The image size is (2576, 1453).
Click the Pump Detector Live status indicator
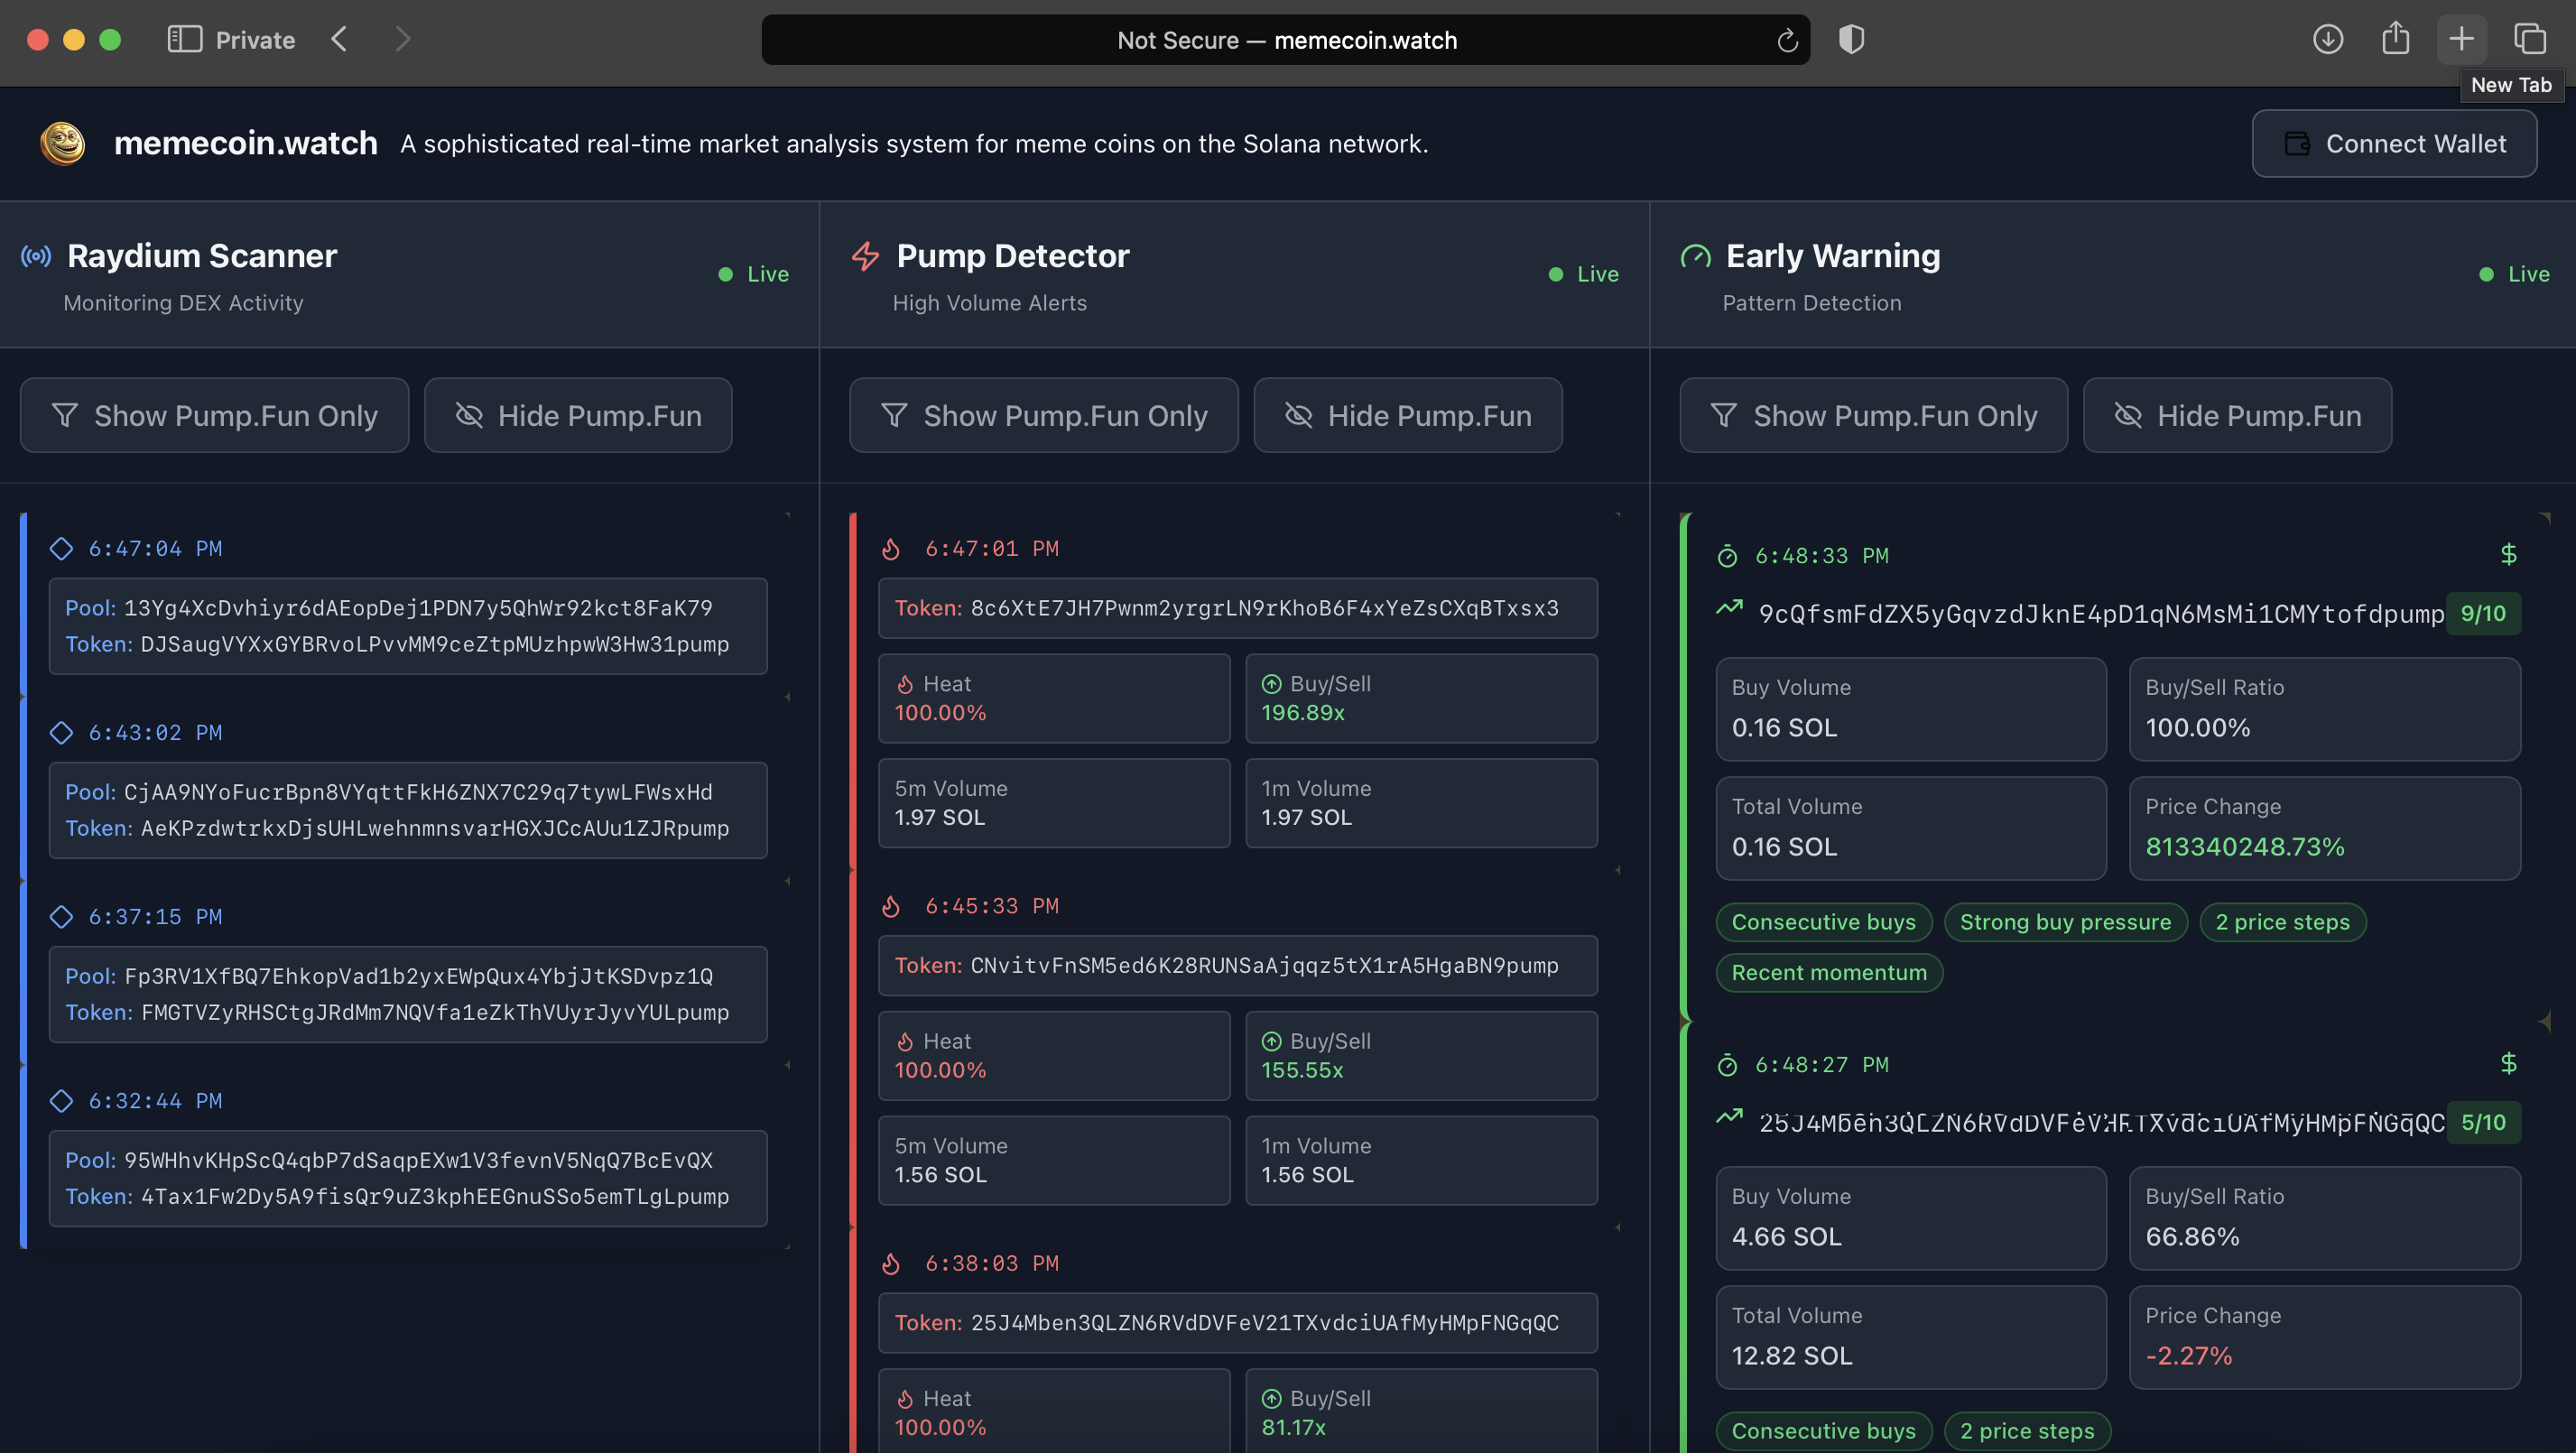pyautogui.click(x=1583, y=274)
